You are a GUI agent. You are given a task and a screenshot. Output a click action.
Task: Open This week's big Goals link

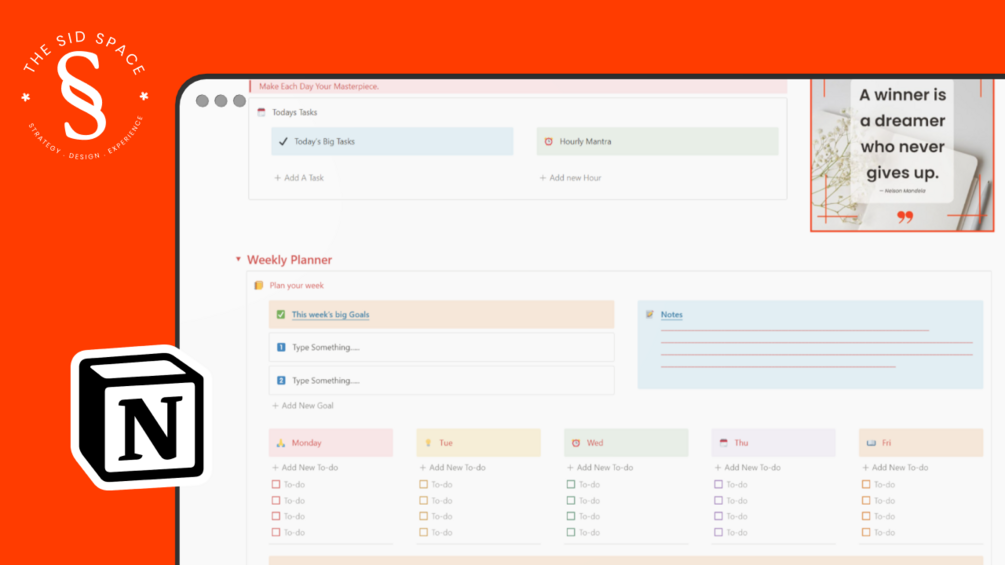[x=330, y=315]
